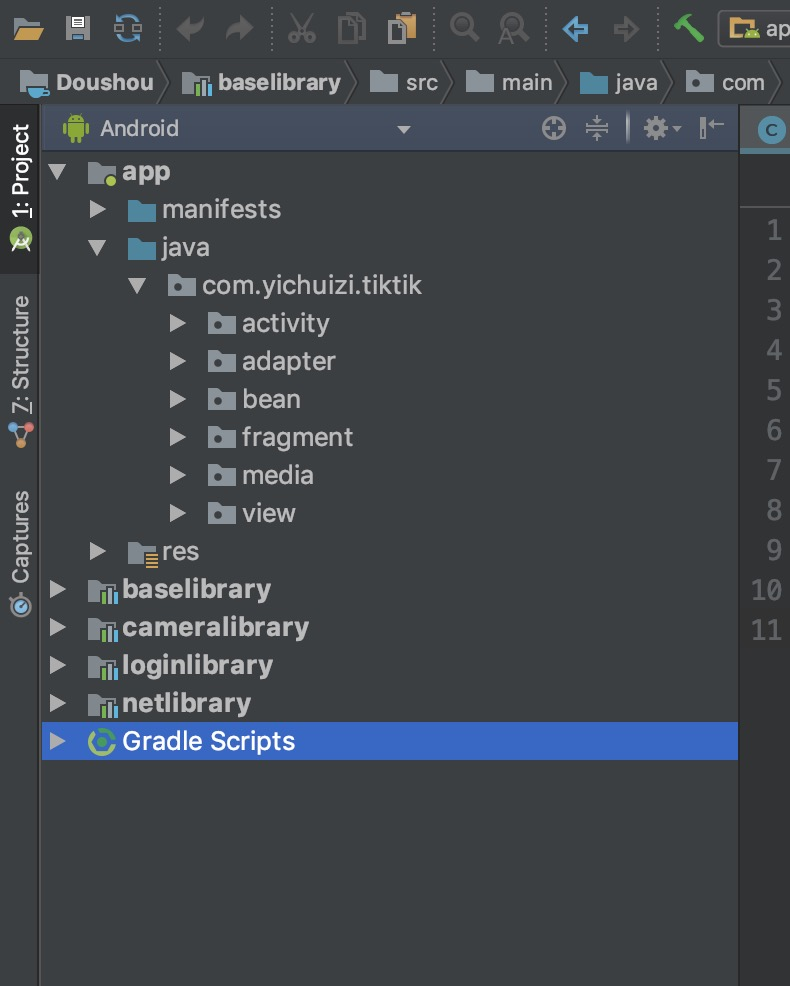Viewport: 790px width, 986px height.
Task: Expand the baselibrary module
Action: pos(58,589)
